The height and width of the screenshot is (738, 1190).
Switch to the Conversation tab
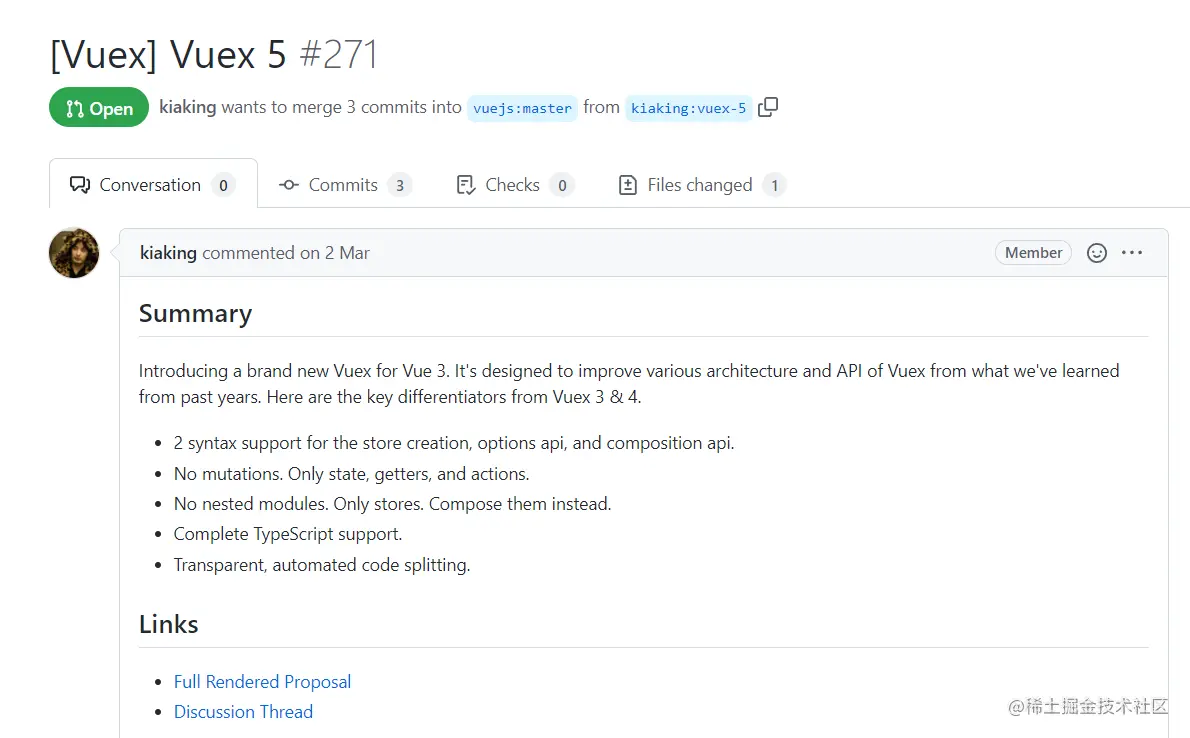pos(153,184)
